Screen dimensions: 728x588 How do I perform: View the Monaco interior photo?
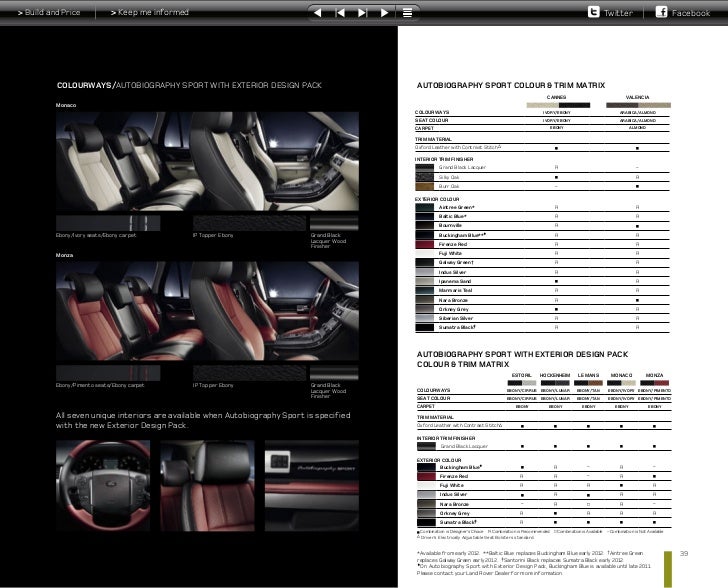point(207,161)
